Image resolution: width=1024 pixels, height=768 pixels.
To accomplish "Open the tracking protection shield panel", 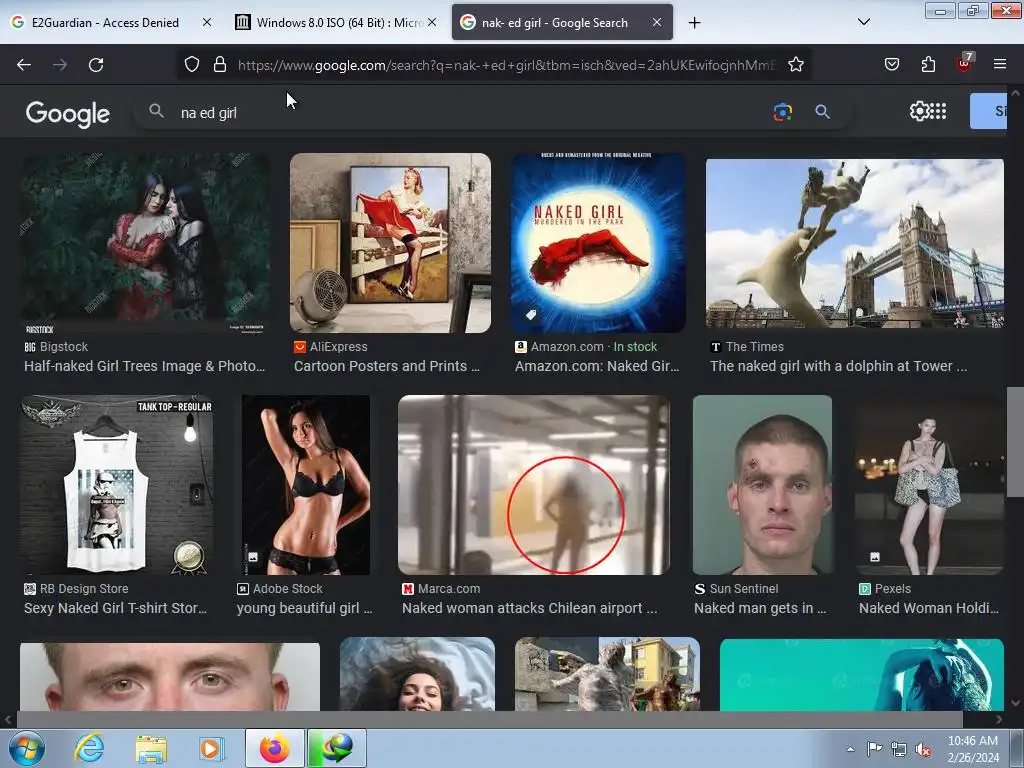I will pos(191,64).
